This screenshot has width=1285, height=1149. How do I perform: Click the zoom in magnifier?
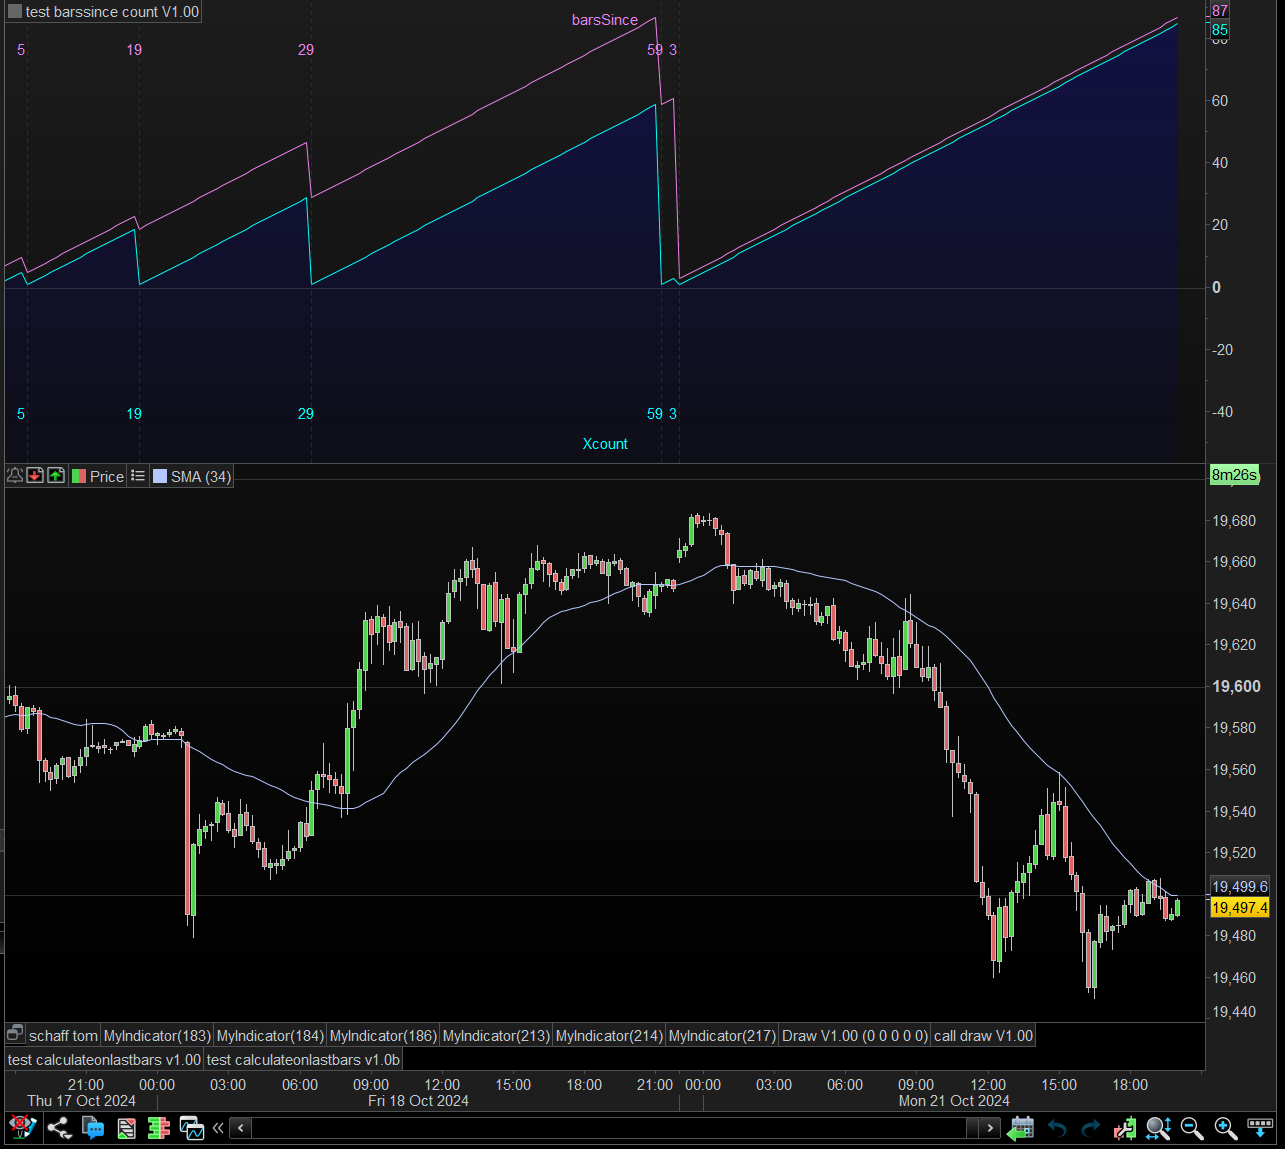pyautogui.click(x=1226, y=1128)
